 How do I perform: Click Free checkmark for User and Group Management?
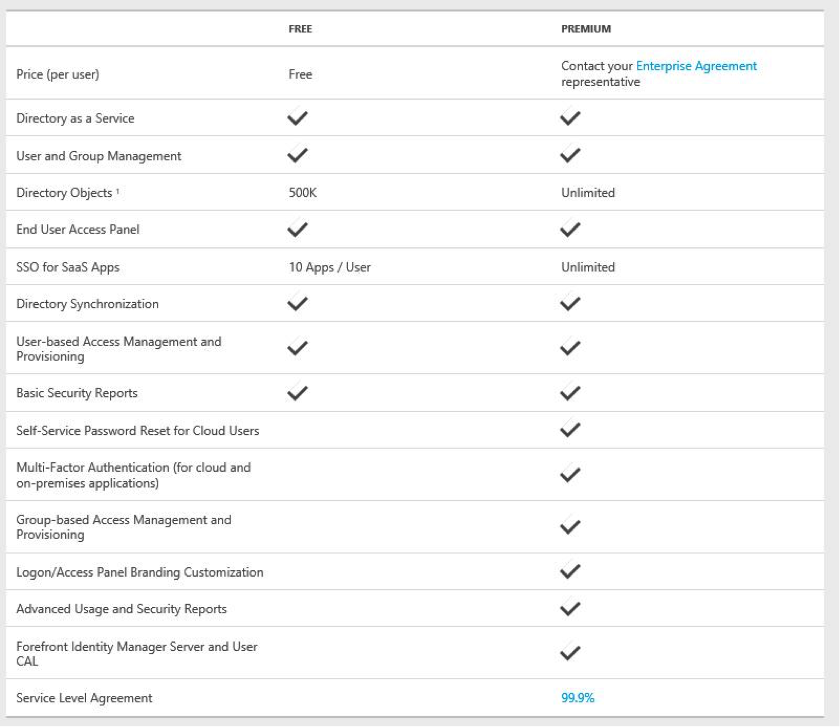[x=298, y=155]
